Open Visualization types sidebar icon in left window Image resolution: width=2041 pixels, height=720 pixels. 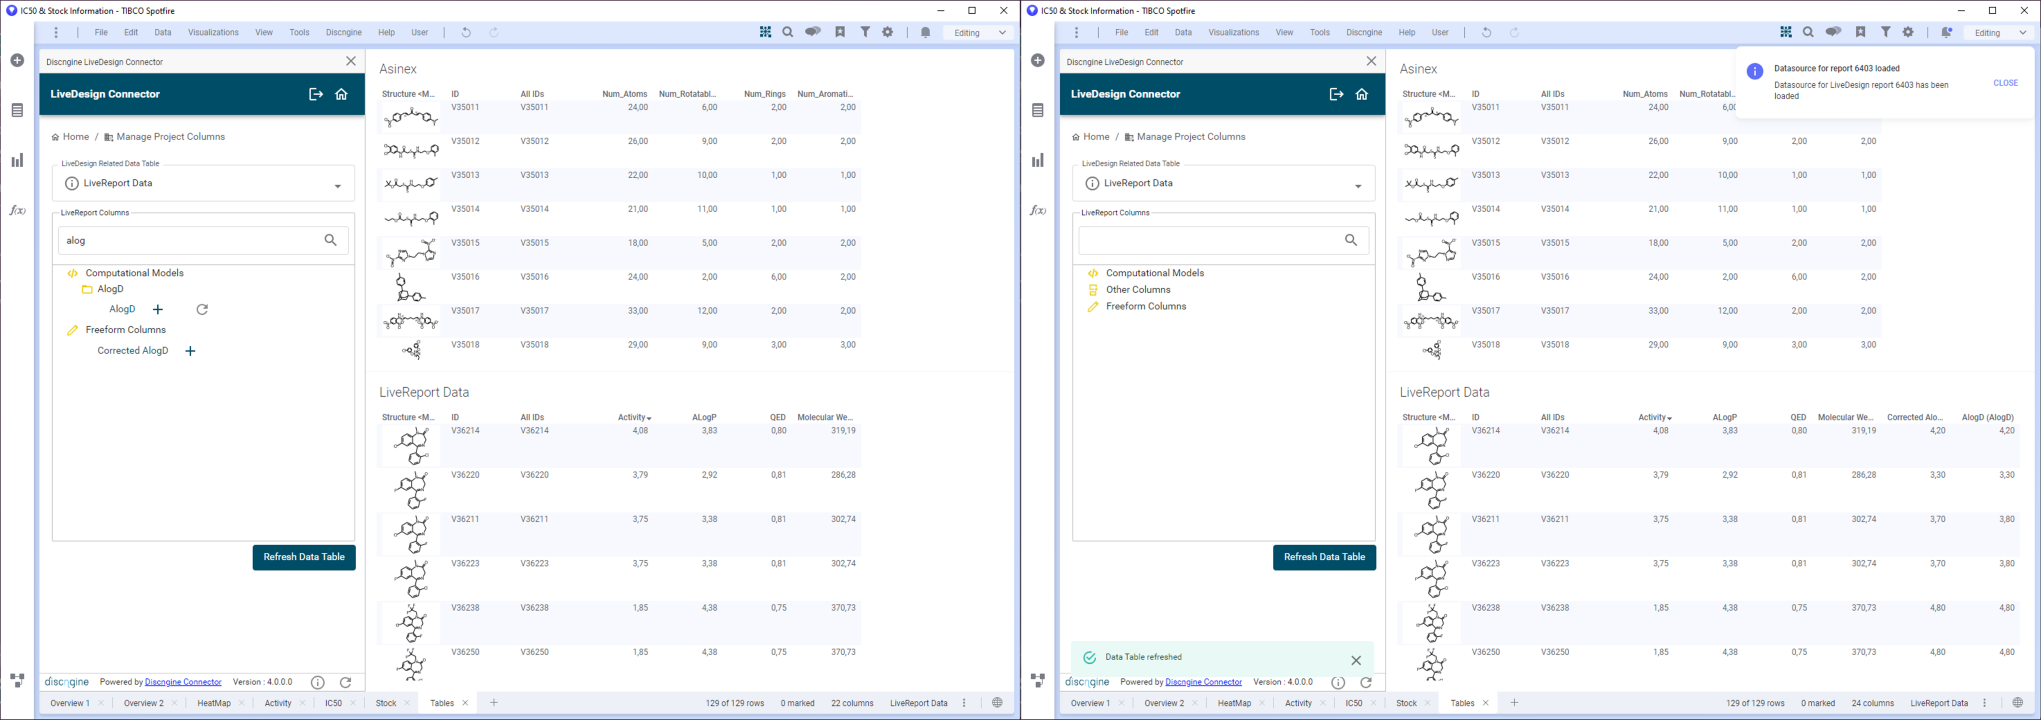17,160
